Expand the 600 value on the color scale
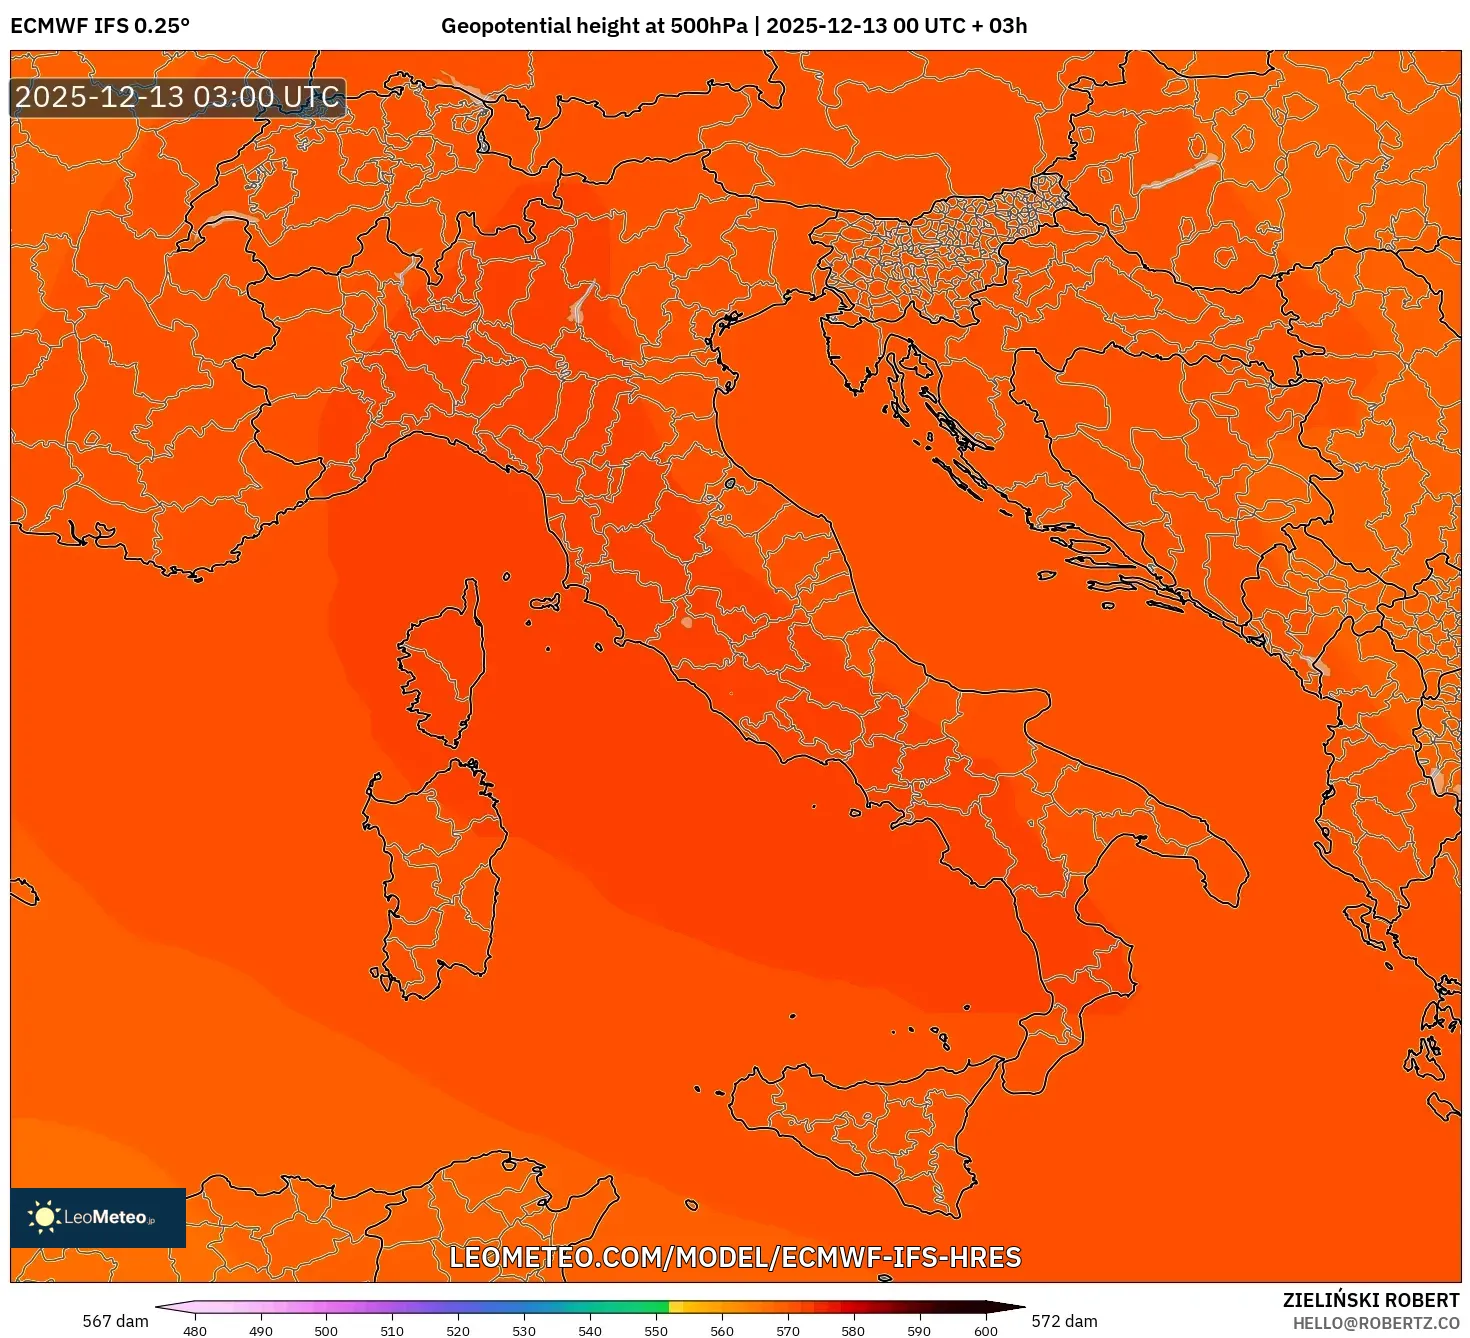 (986, 1332)
